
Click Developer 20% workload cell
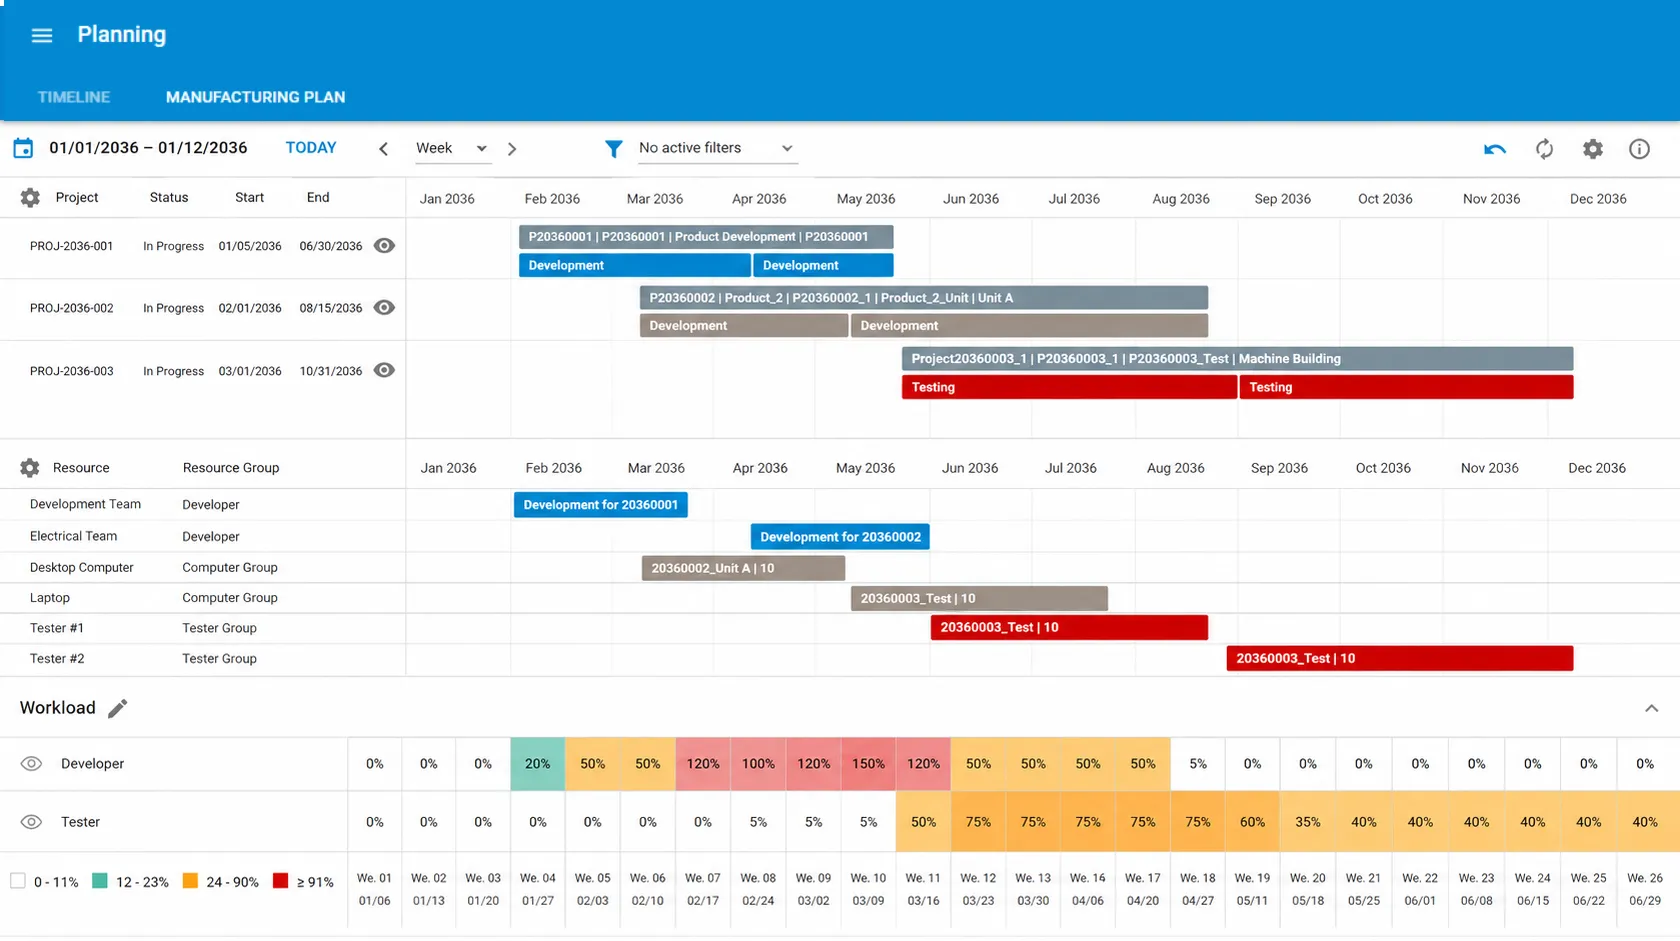point(538,764)
